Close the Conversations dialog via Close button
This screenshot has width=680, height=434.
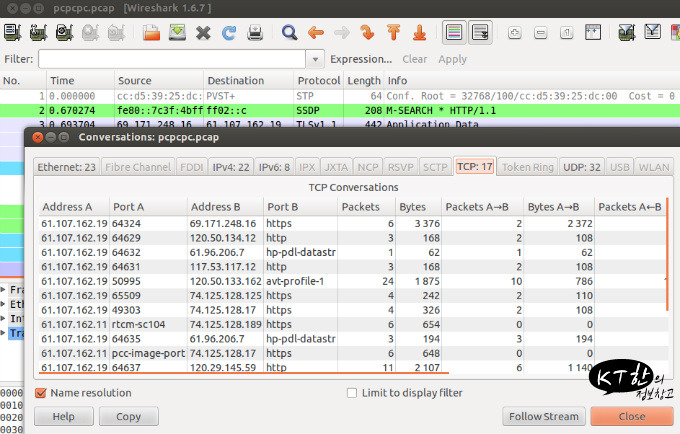(x=632, y=416)
